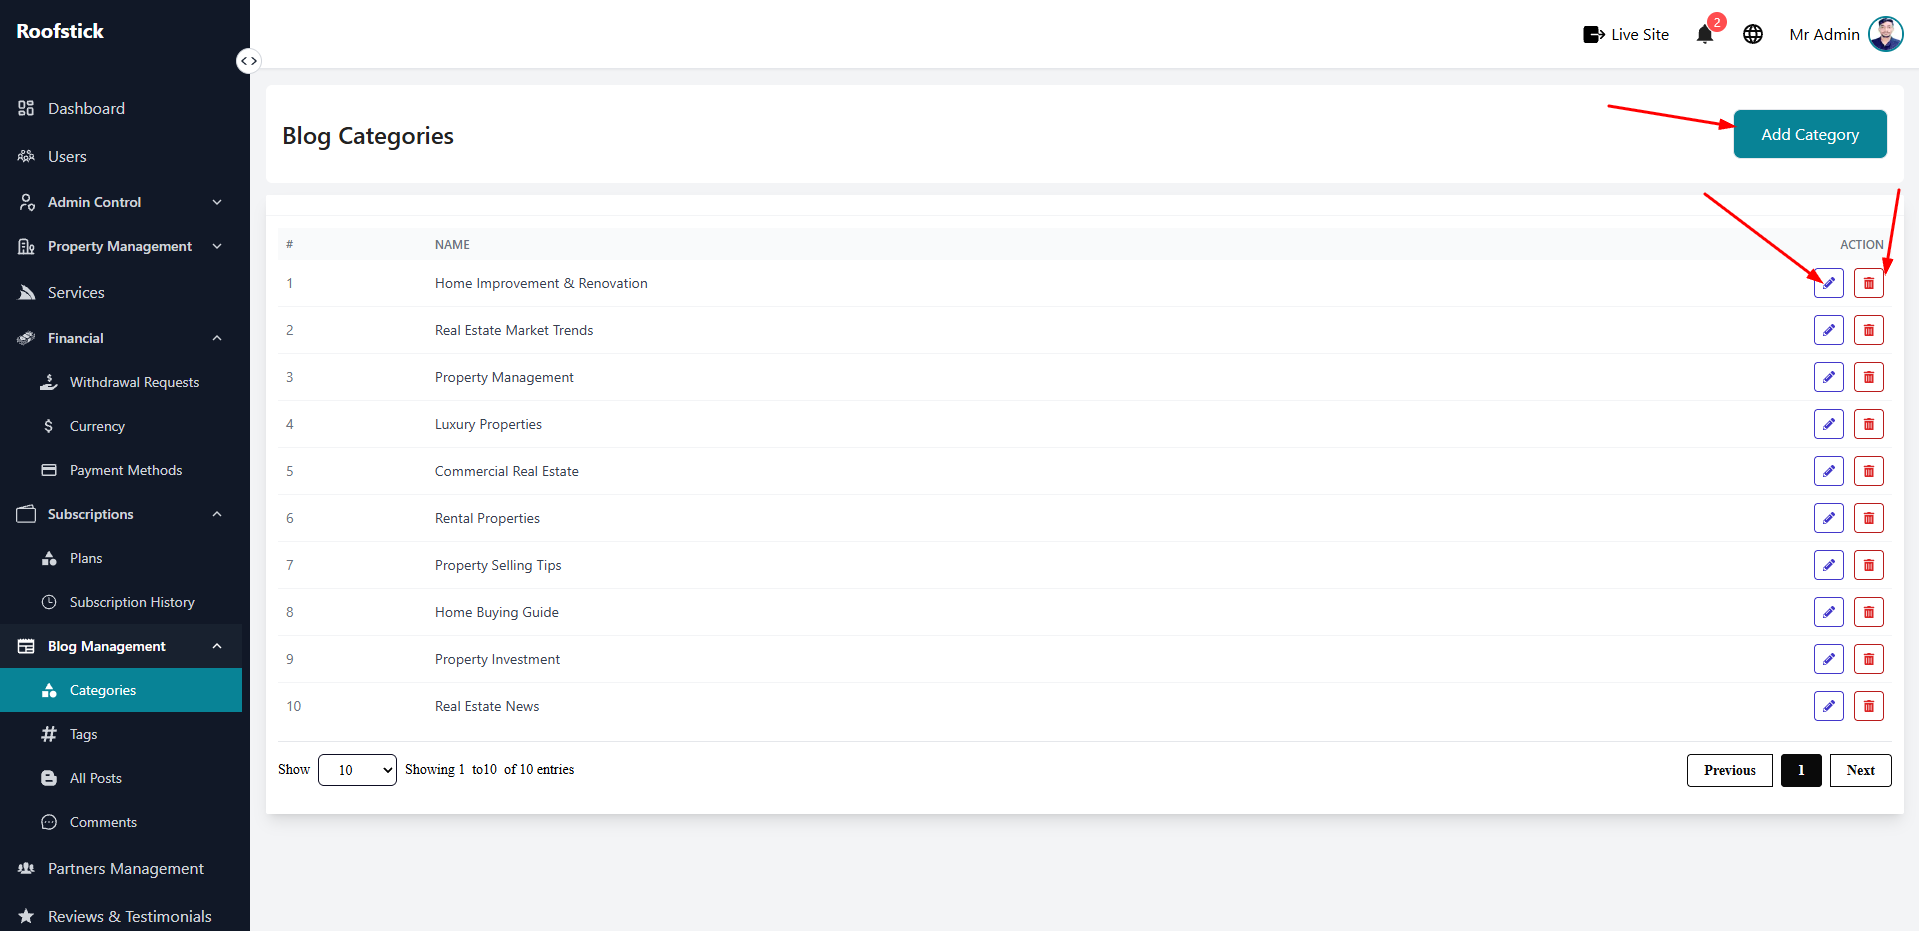Open the notifications bell icon
Image resolution: width=1919 pixels, height=931 pixels.
click(1705, 34)
